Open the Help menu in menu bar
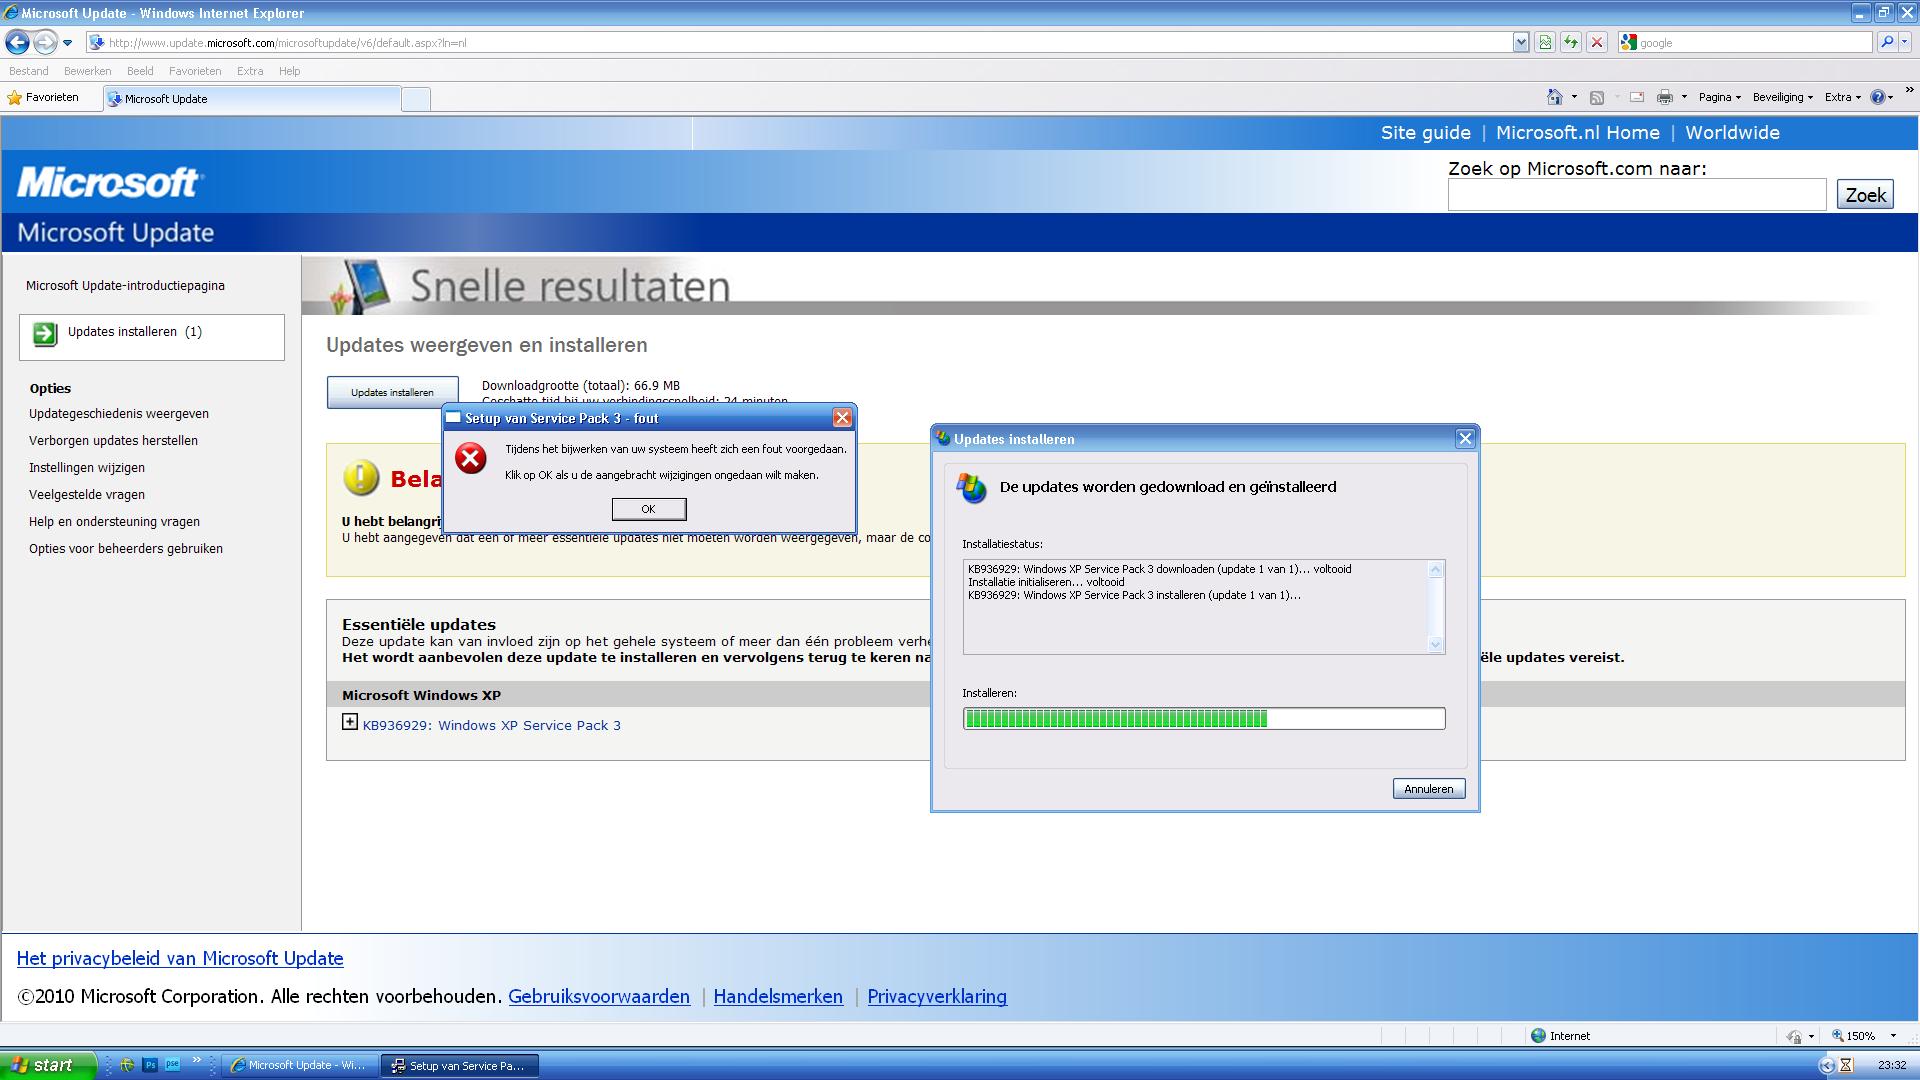 click(x=289, y=71)
